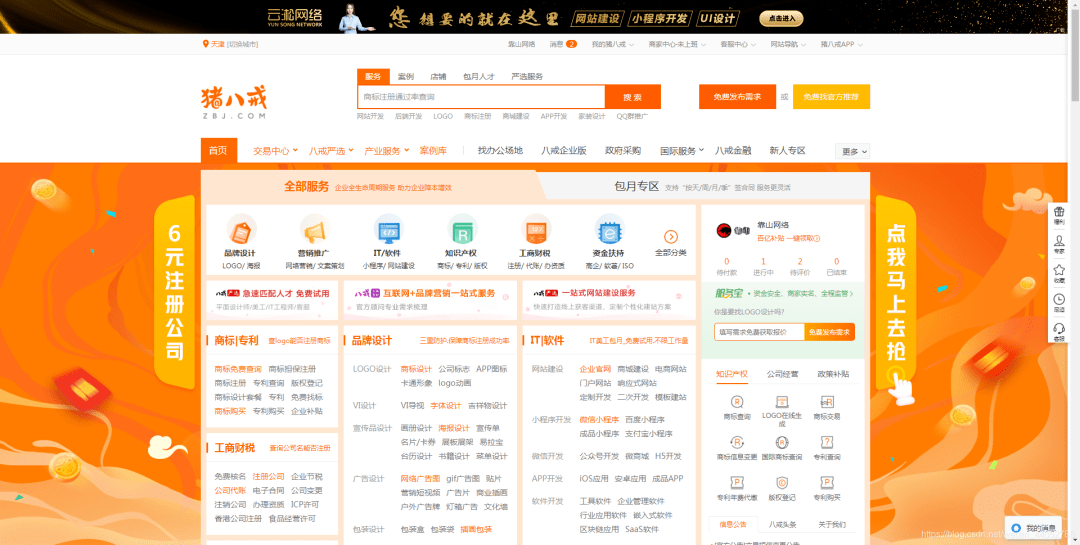Screen dimensions: 1080x545
Task: Click the 填写需求免费获取报价 input
Action: click(759, 332)
